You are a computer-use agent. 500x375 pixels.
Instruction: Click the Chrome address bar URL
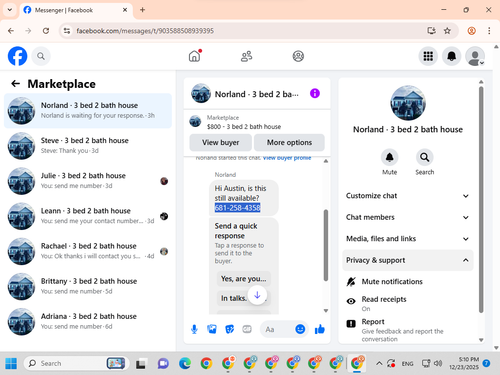[x=145, y=31]
